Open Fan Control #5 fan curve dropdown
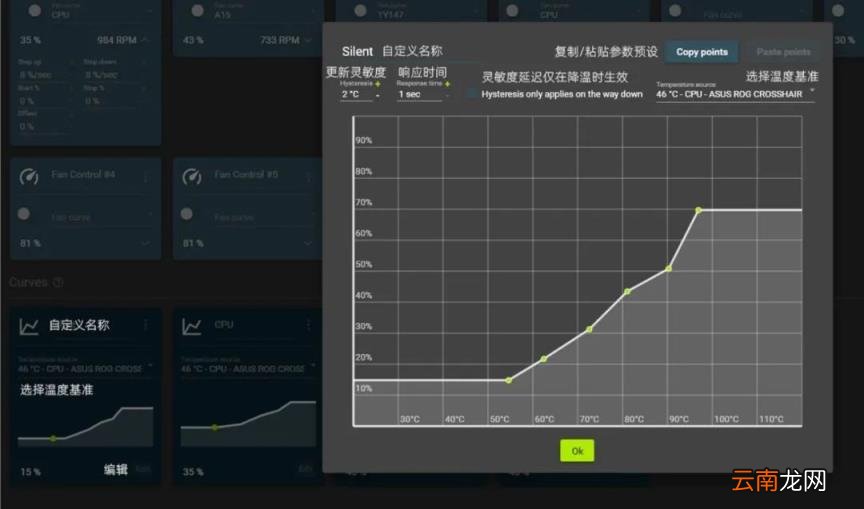The image size is (864, 509). [264, 216]
